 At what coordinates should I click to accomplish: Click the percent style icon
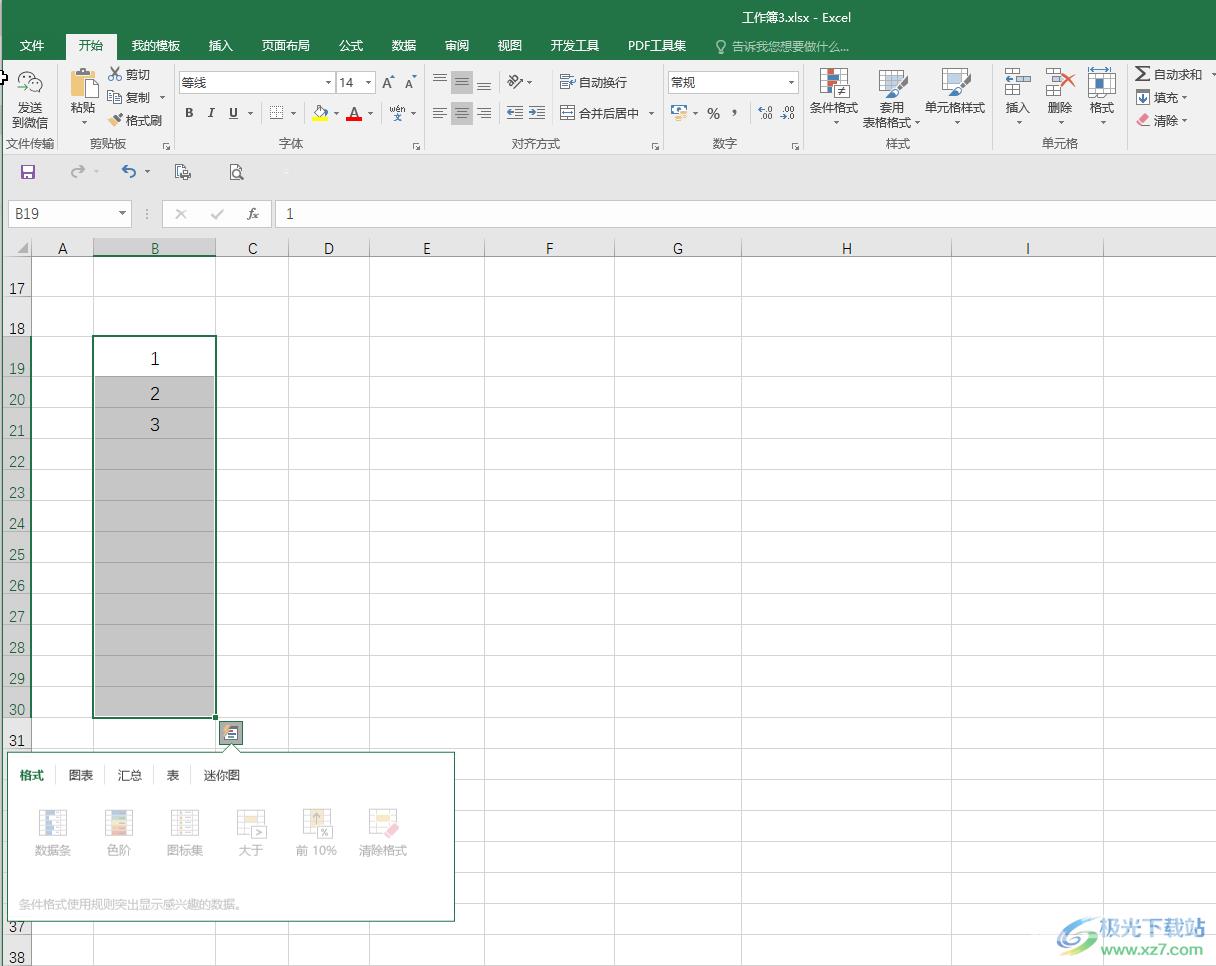click(713, 113)
